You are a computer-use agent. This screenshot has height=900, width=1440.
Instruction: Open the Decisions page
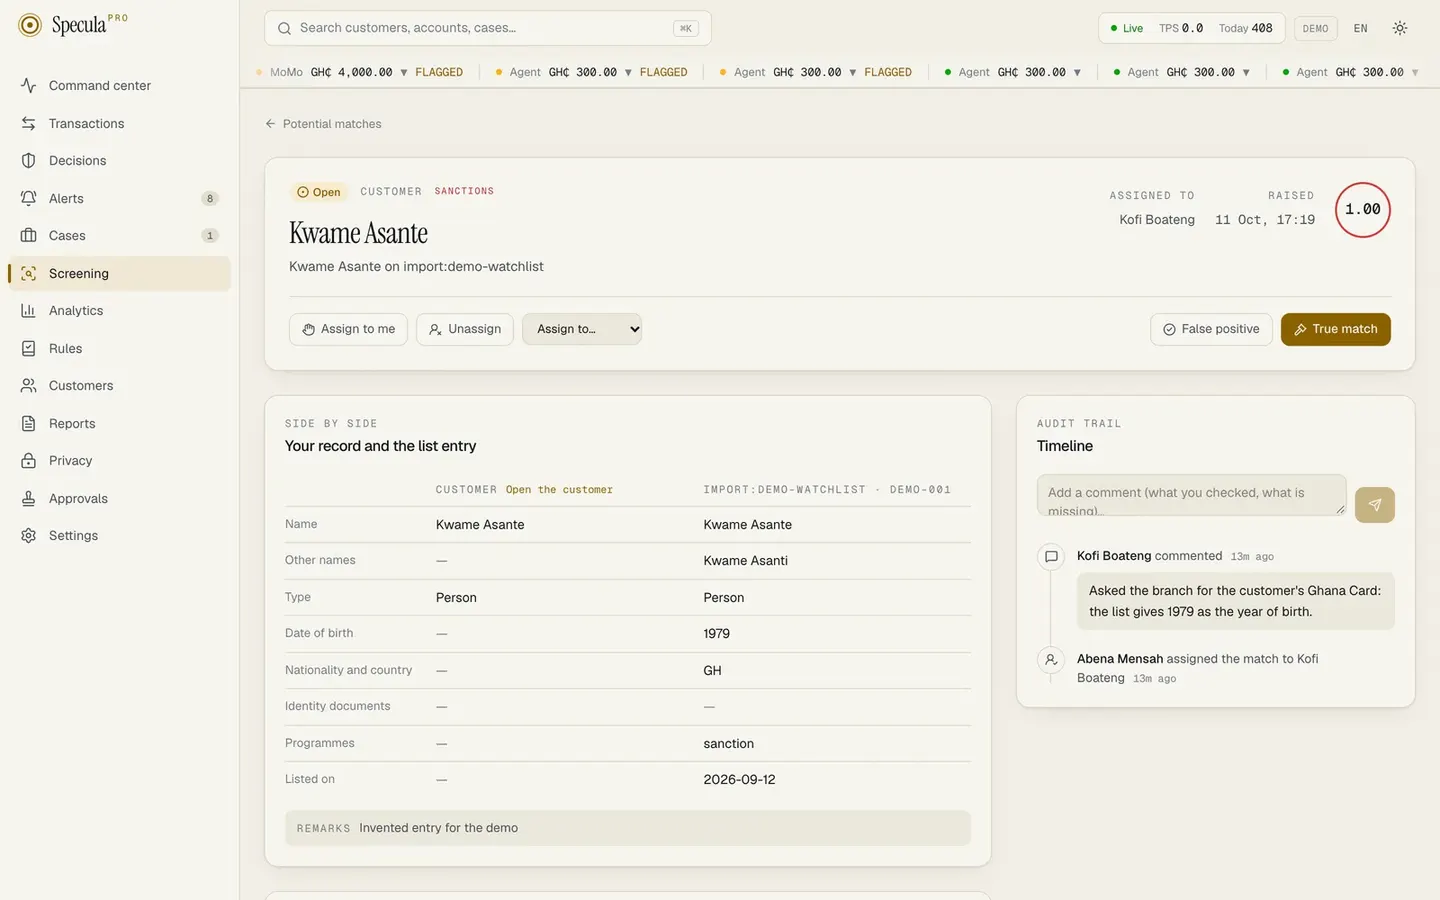[x=119, y=161]
